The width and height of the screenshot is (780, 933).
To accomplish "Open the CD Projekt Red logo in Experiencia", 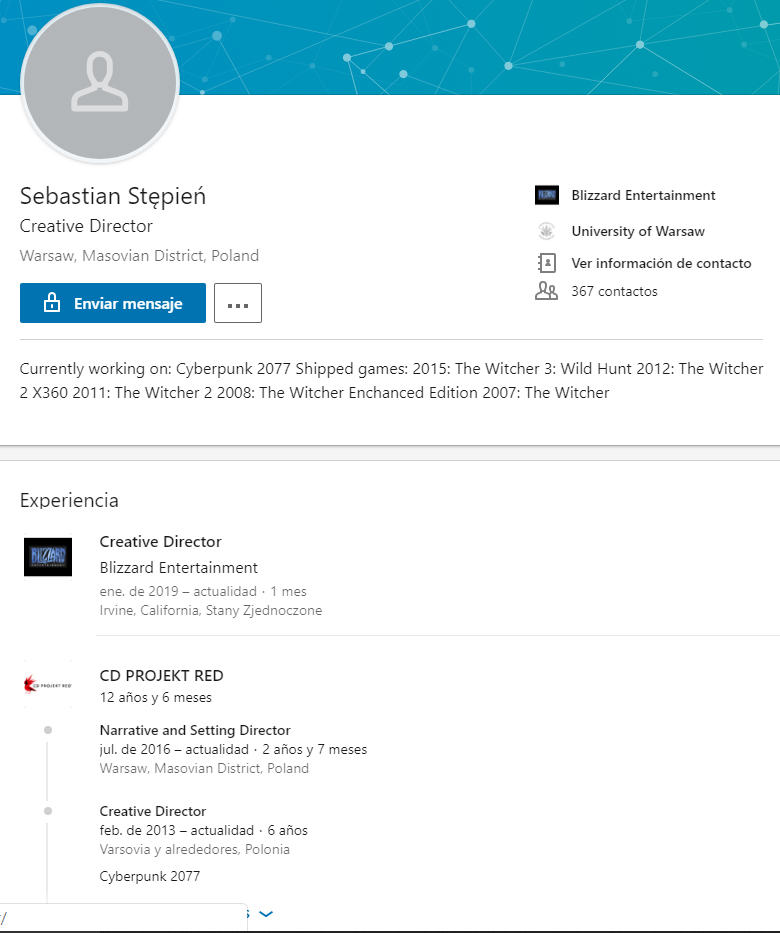I will 48,685.
